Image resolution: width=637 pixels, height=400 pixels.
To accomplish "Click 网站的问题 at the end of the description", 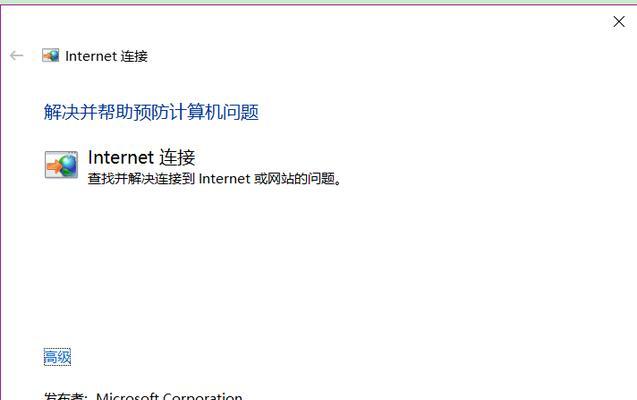I will coord(301,179).
